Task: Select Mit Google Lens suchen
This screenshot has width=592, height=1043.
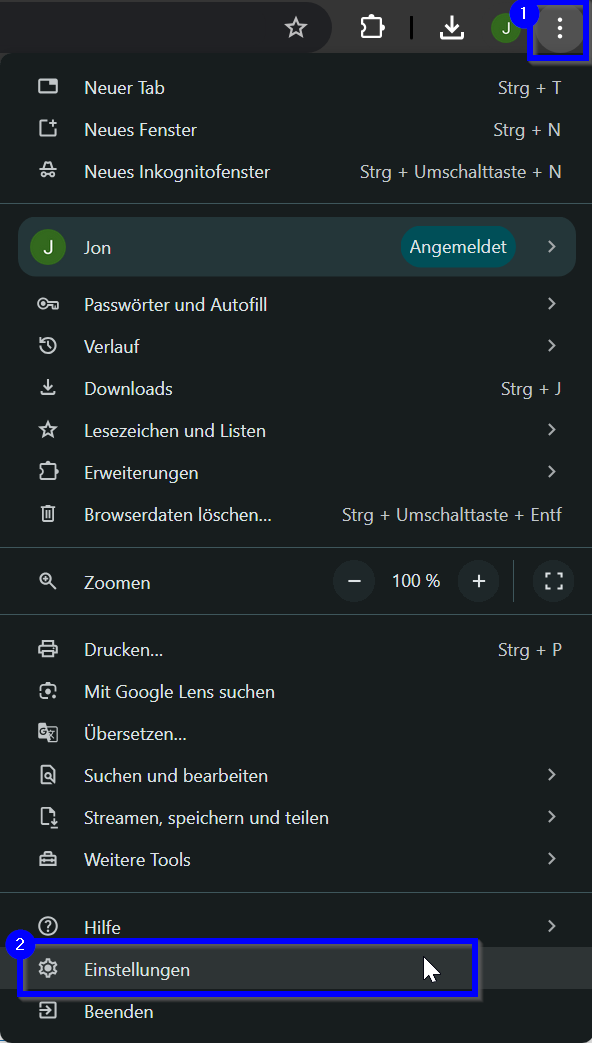Action: pos(297,692)
